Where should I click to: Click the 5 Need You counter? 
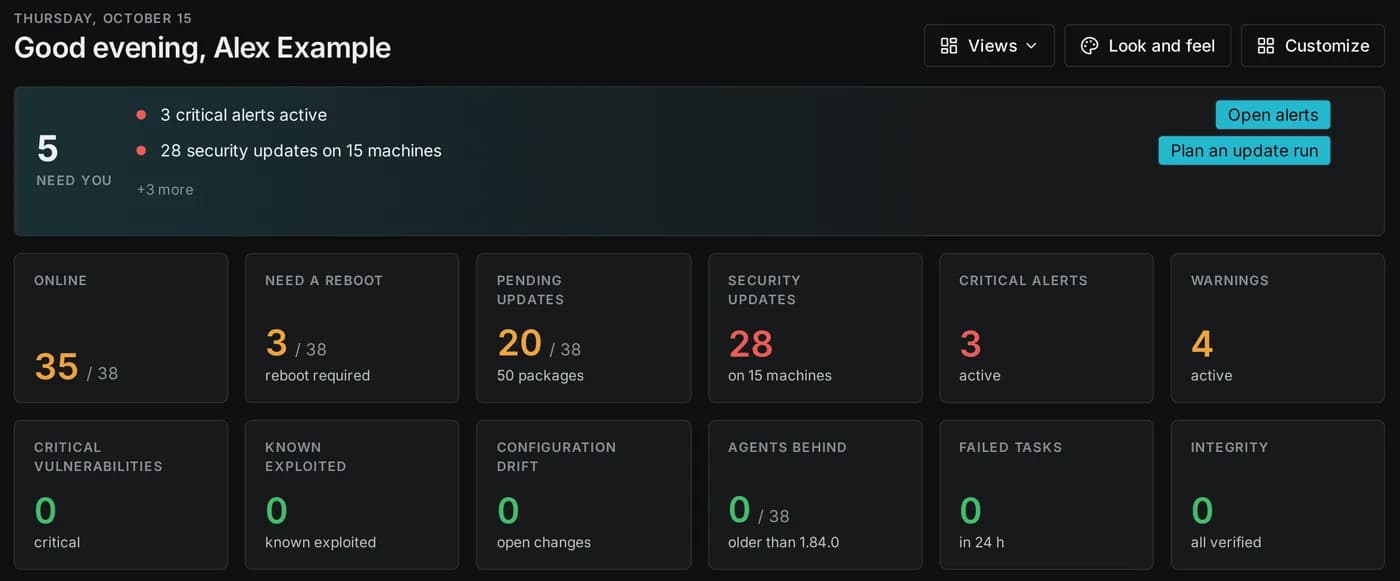pyautogui.click(x=74, y=160)
